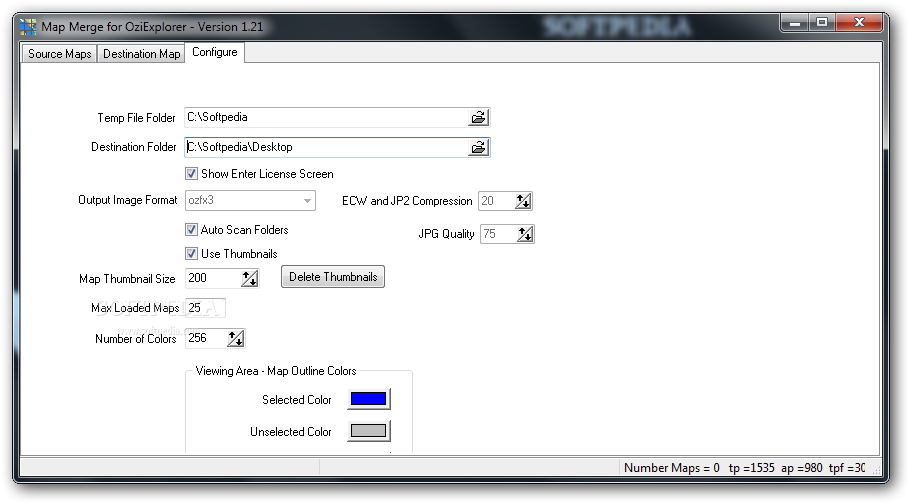This screenshot has height=504, width=910.
Task: Click ECW and JP2 Compression spinner icon
Action: click(523, 201)
